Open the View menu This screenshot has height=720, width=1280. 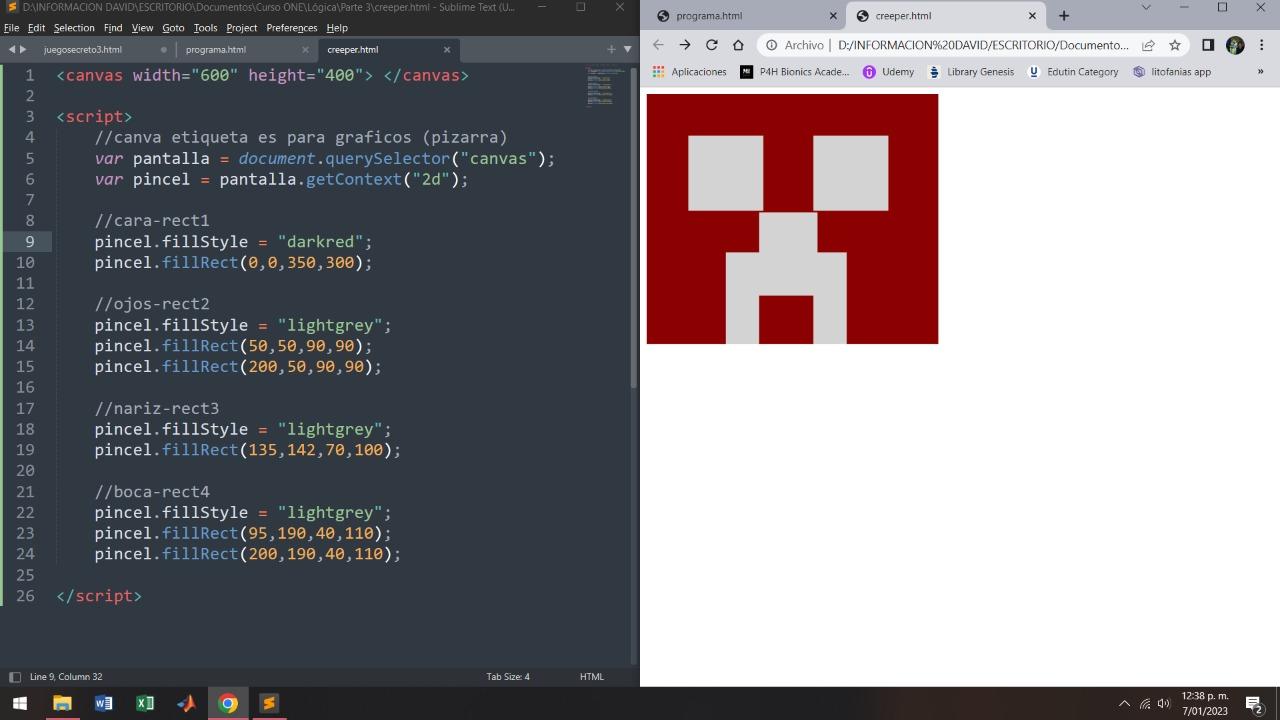(142, 28)
